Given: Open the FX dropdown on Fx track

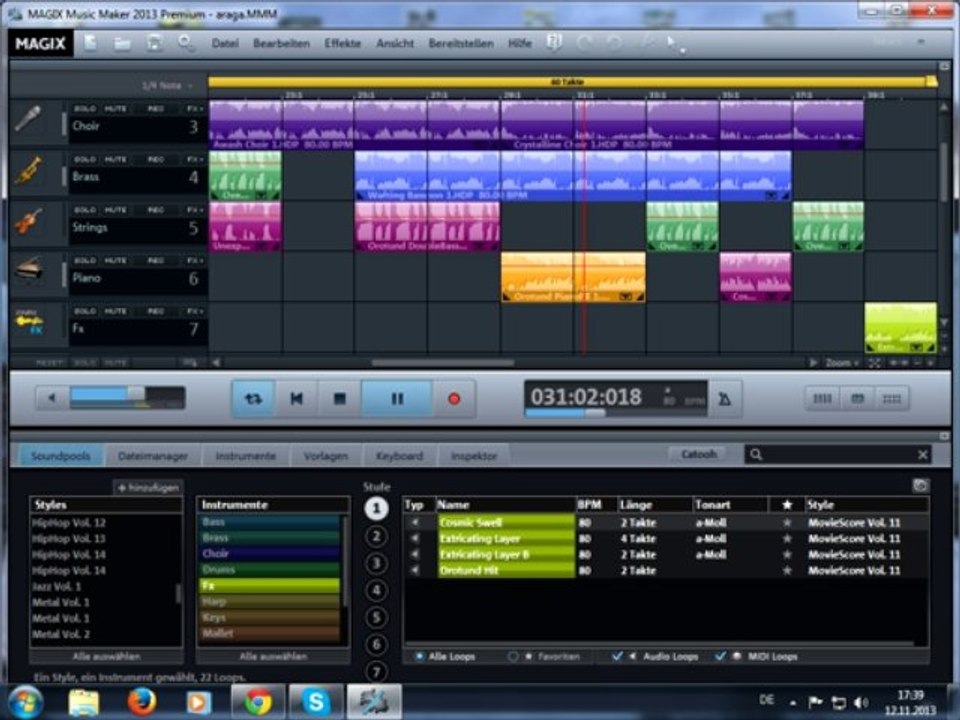Looking at the screenshot, I should 195,312.
